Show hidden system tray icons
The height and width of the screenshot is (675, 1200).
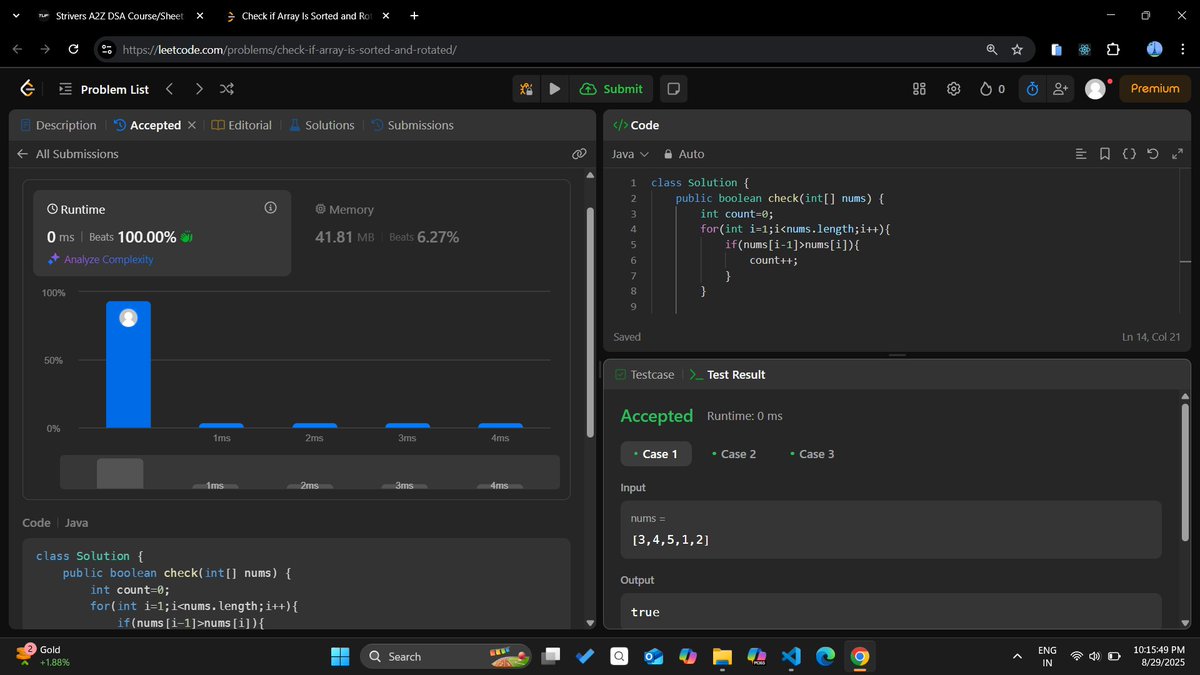point(1017,656)
